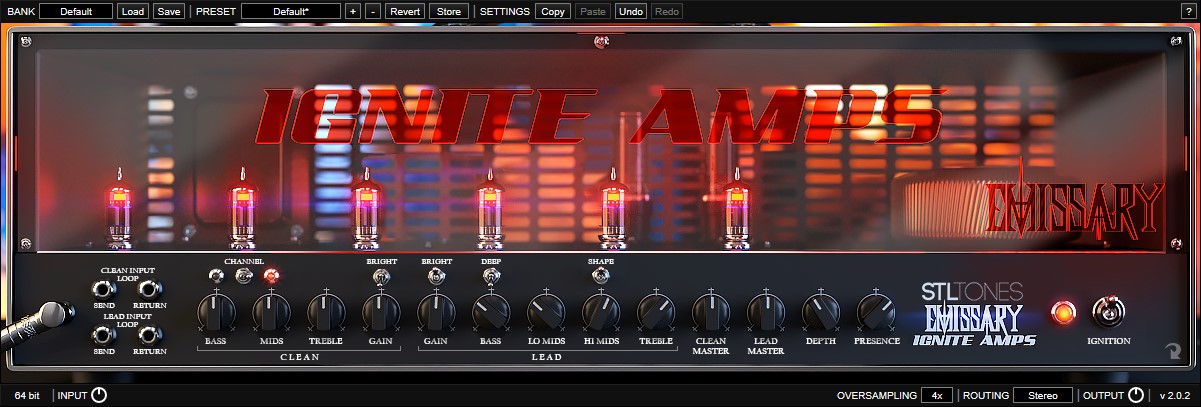The width and height of the screenshot is (1201, 407).
Task: Click the Output level knob in status bar
Action: click(1136, 395)
